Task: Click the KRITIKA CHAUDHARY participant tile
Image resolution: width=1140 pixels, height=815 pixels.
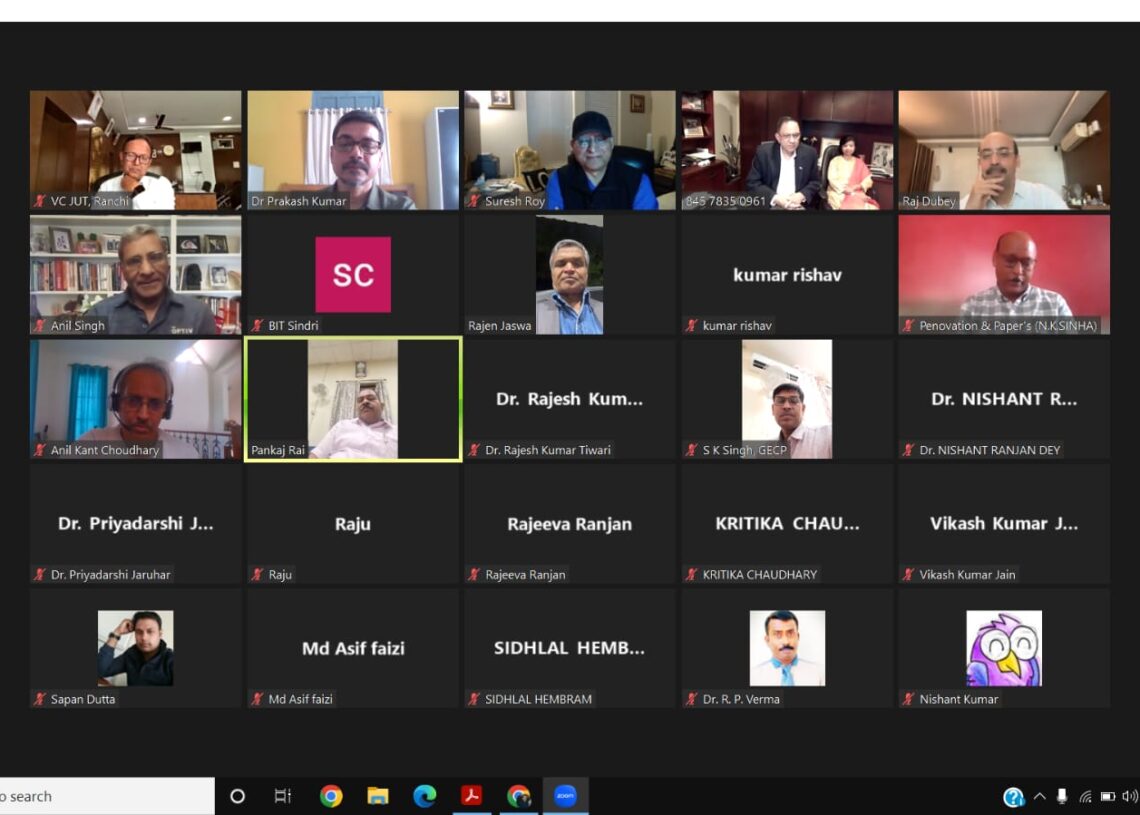Action: [787, 524]
